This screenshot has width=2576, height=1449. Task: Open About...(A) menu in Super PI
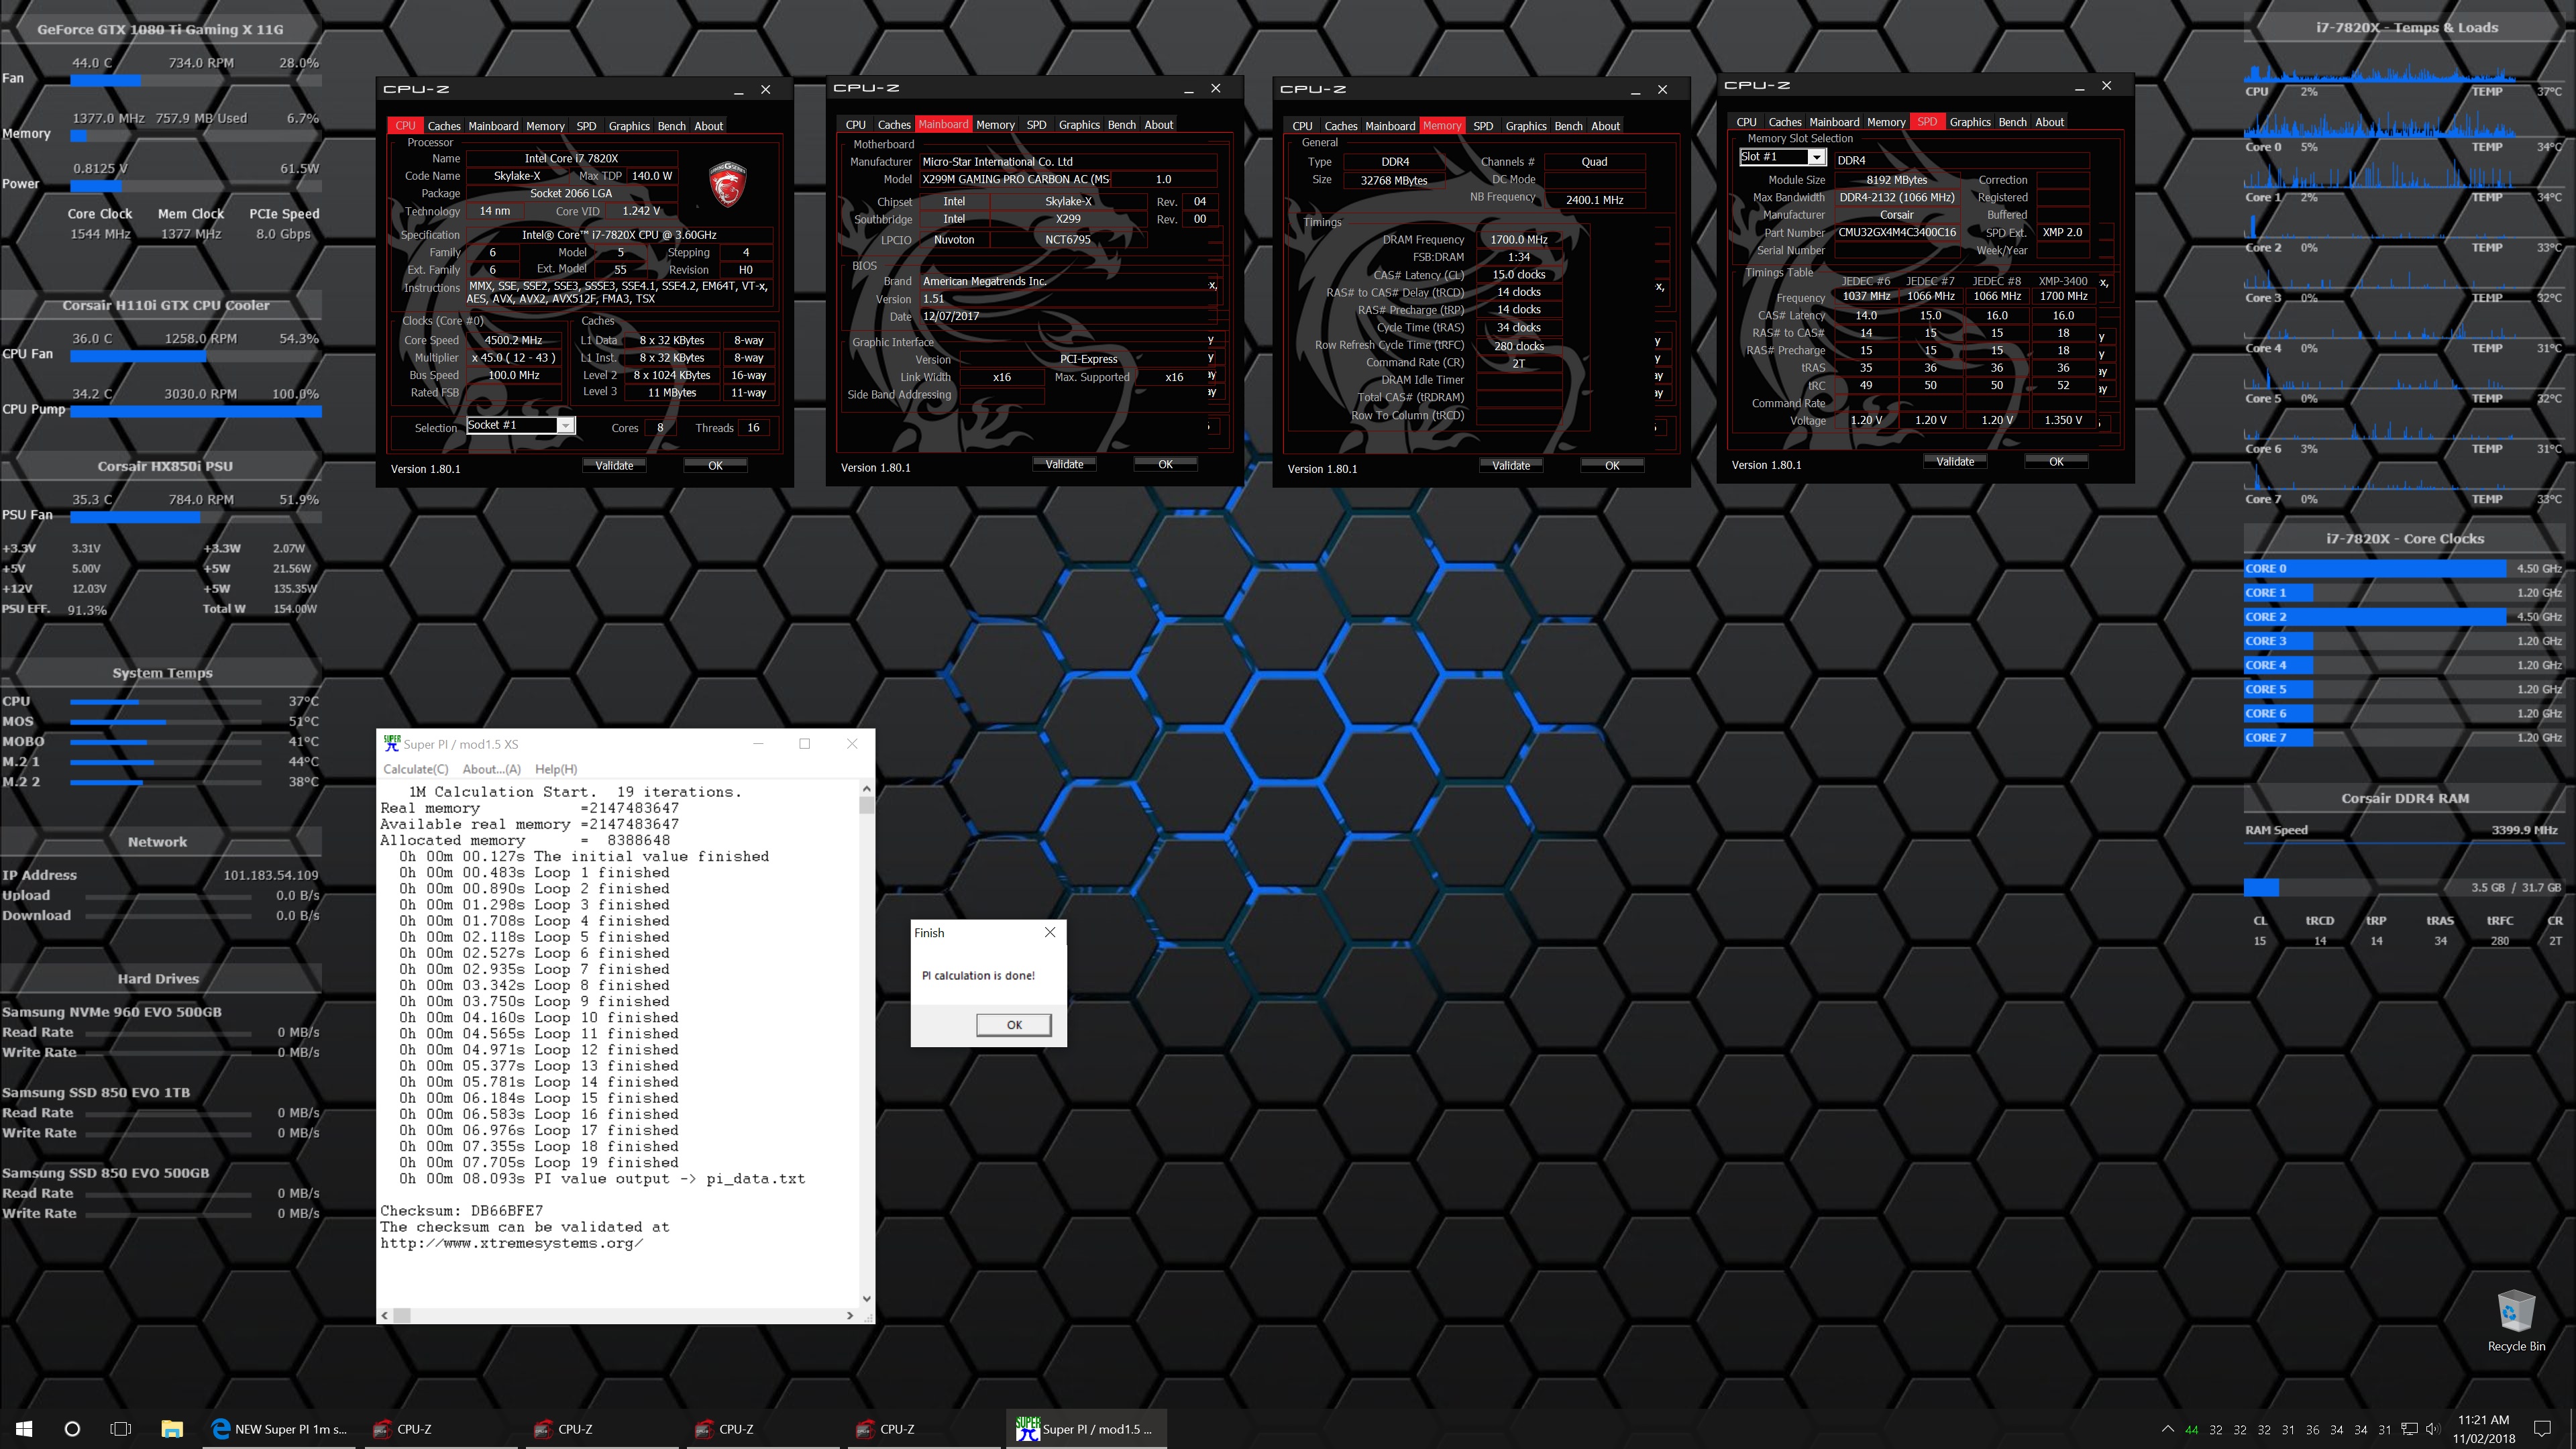pos(491,769)
